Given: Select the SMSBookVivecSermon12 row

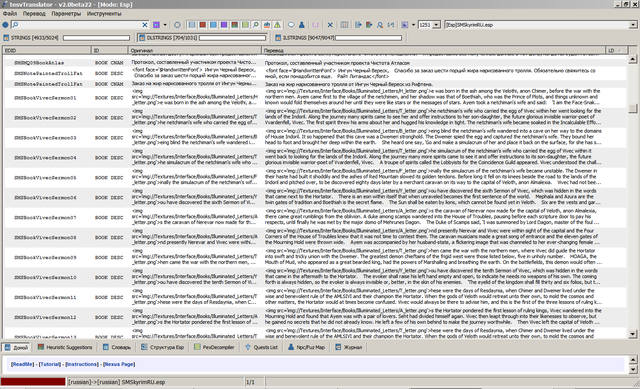Looking at the screenshot, I should (315, 317).
